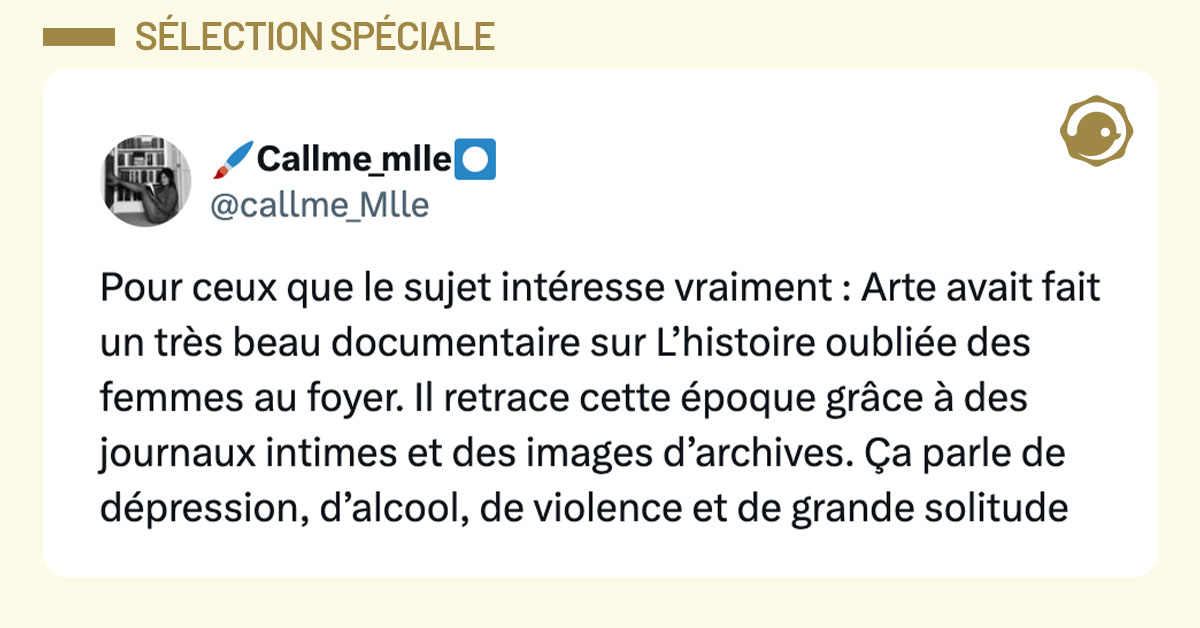Open the @callme_Mlle handle link
The image size is (1200, 628).
point(319,205)
